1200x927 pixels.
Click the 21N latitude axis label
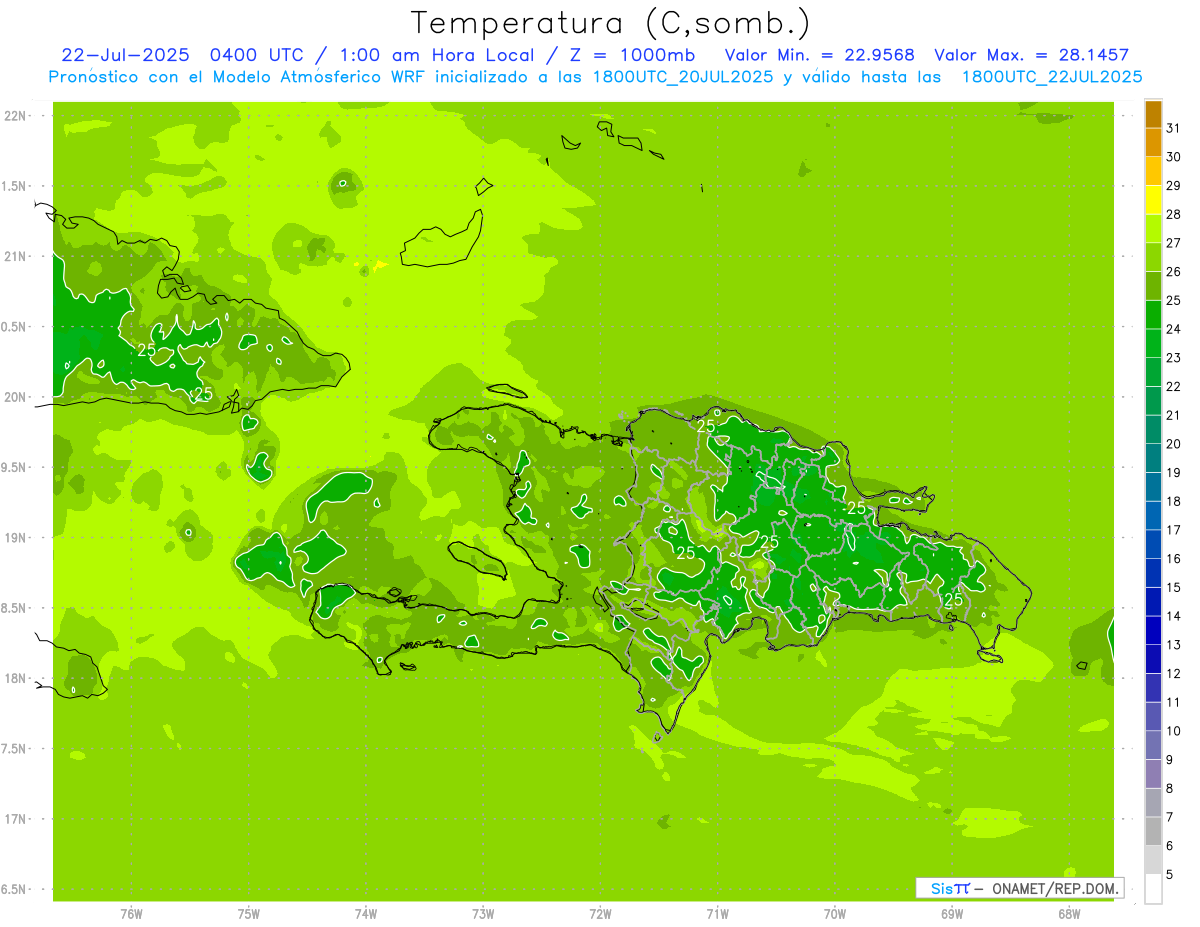click(x=15, y=256)
